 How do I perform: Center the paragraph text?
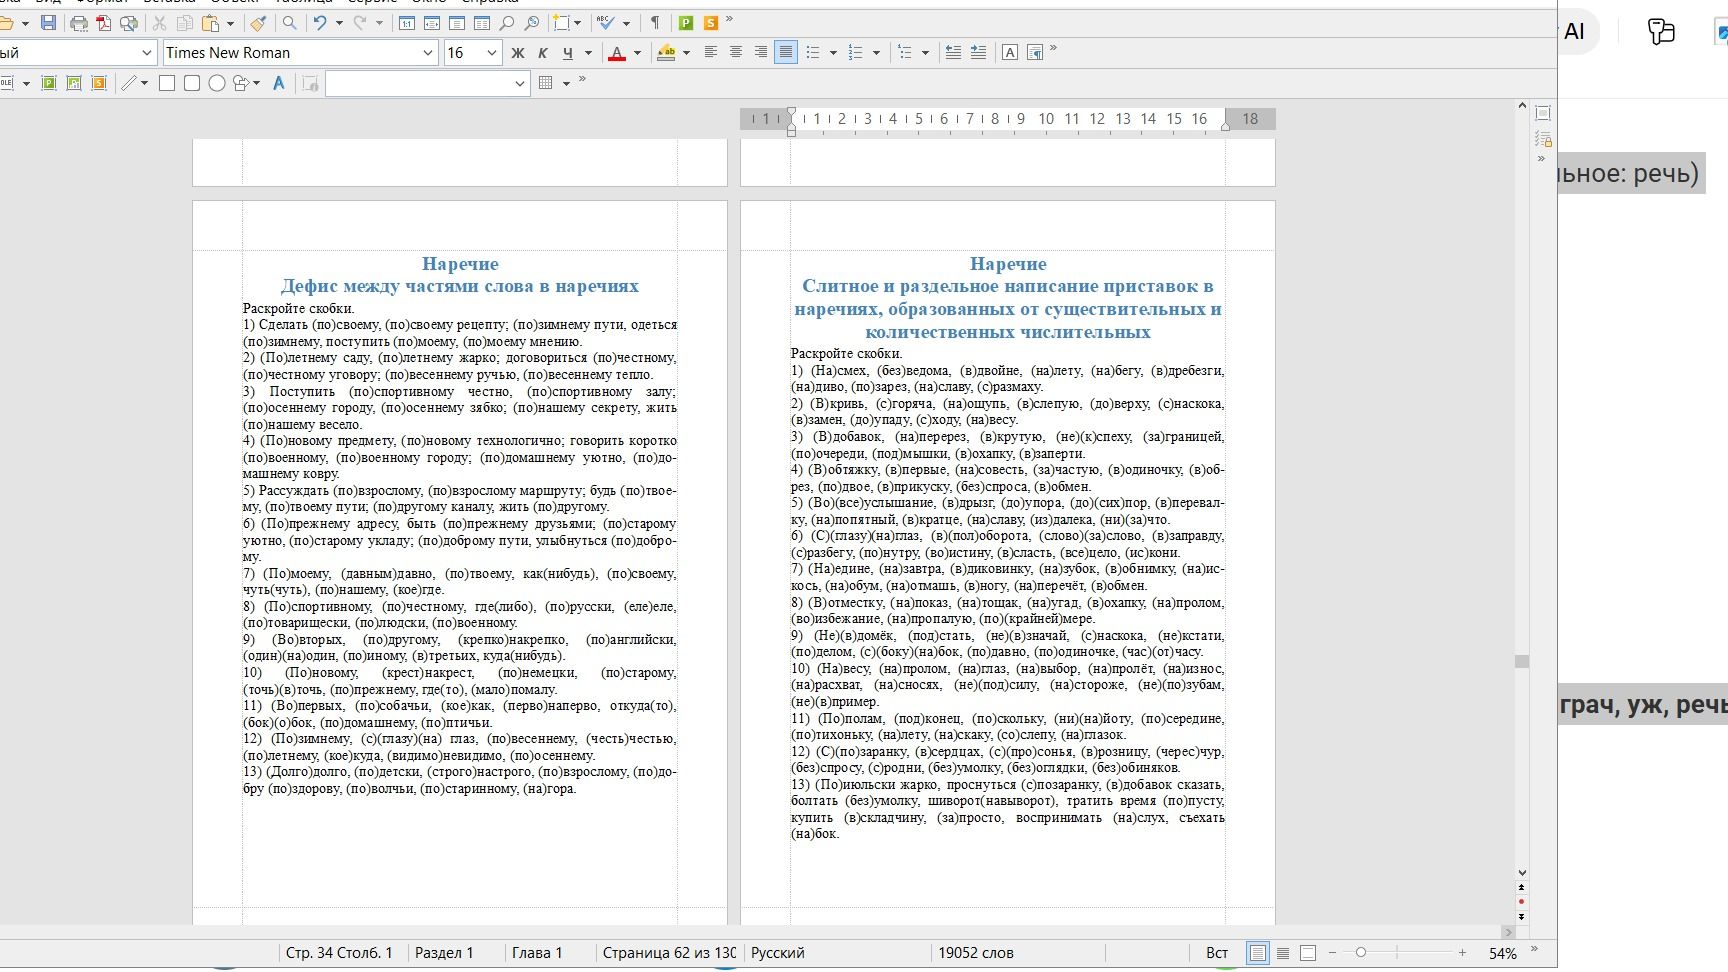coord(736,52)
